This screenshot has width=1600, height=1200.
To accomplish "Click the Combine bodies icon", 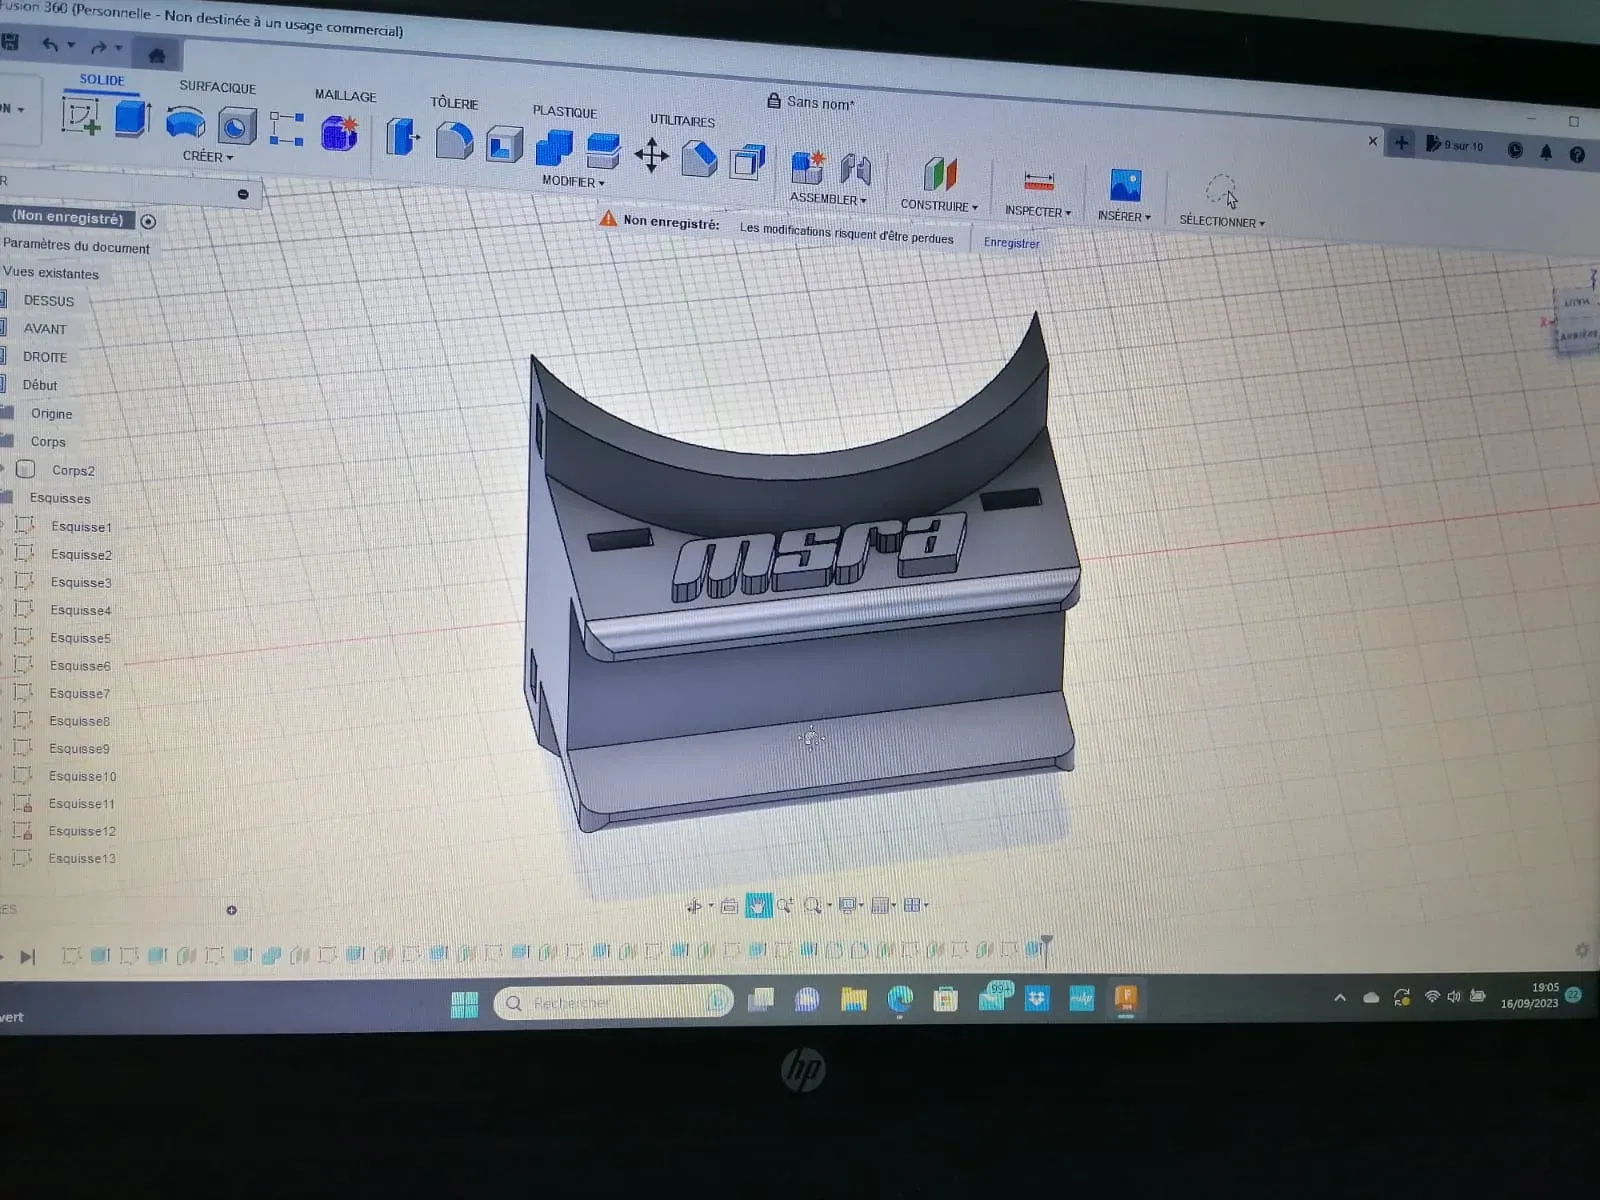I will pyautogui.click(x=554, y=149).
